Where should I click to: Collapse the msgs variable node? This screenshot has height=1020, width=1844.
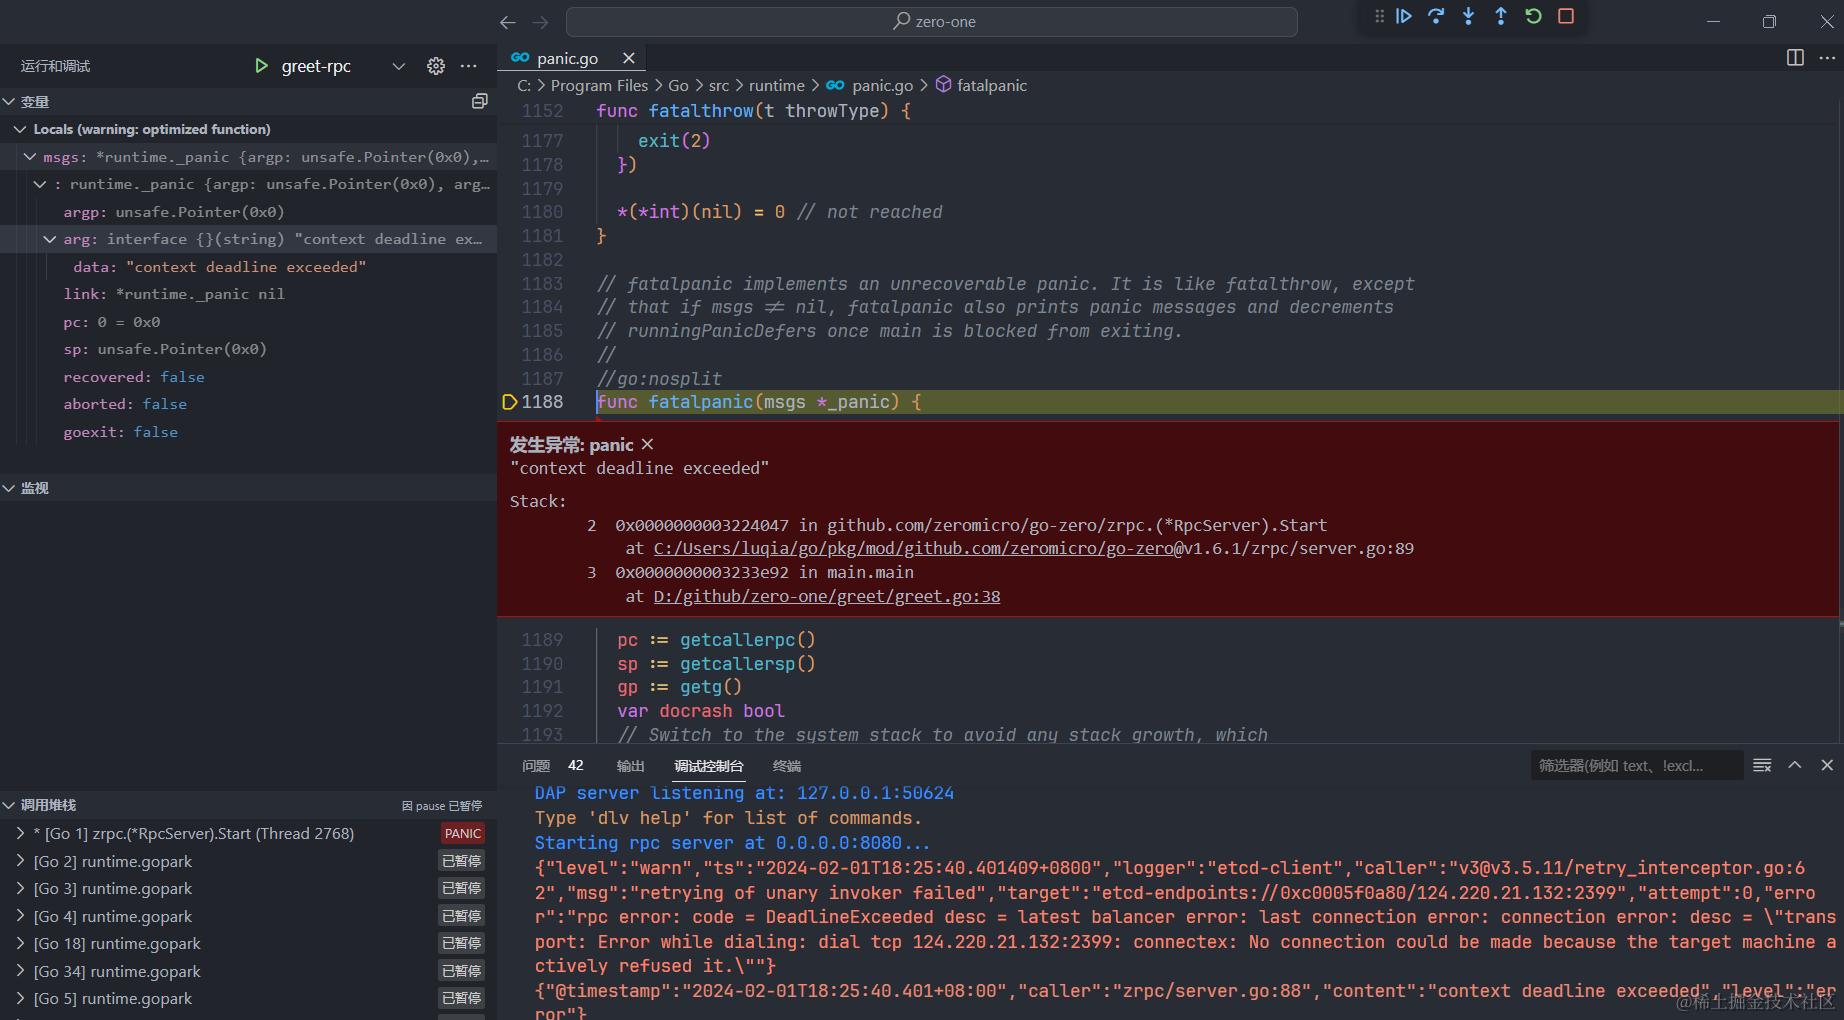[x=30, y=157]
